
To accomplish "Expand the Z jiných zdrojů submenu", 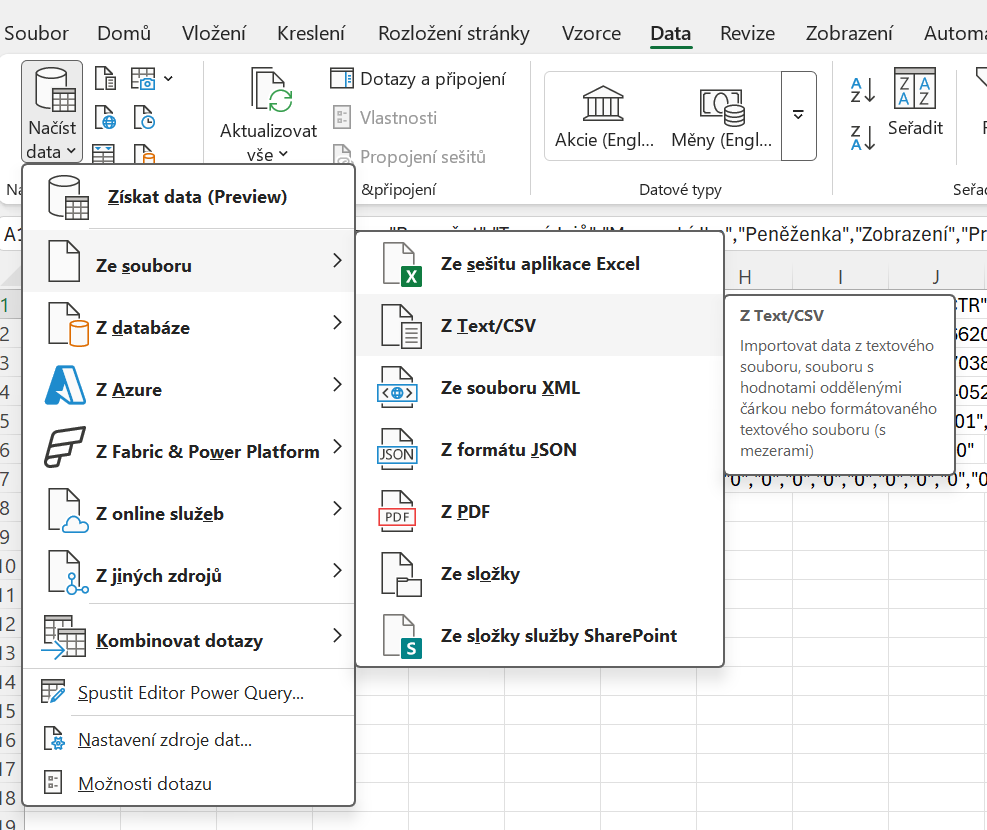I will click(189, 571).
